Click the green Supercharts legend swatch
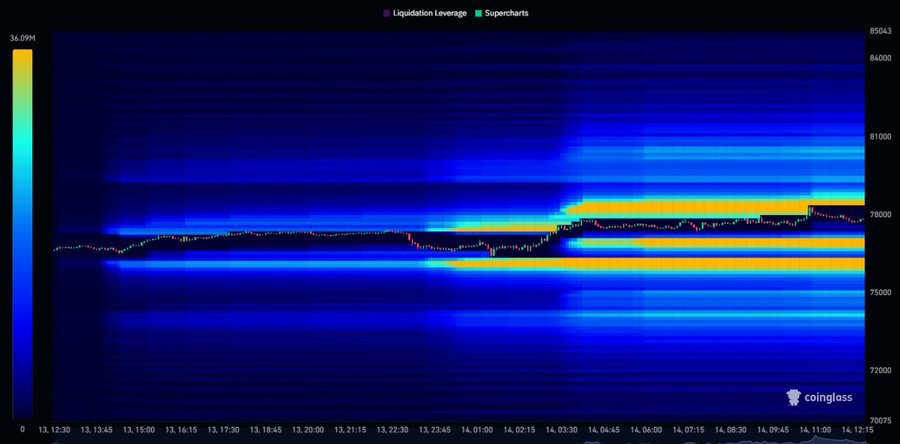 (478, 13)
